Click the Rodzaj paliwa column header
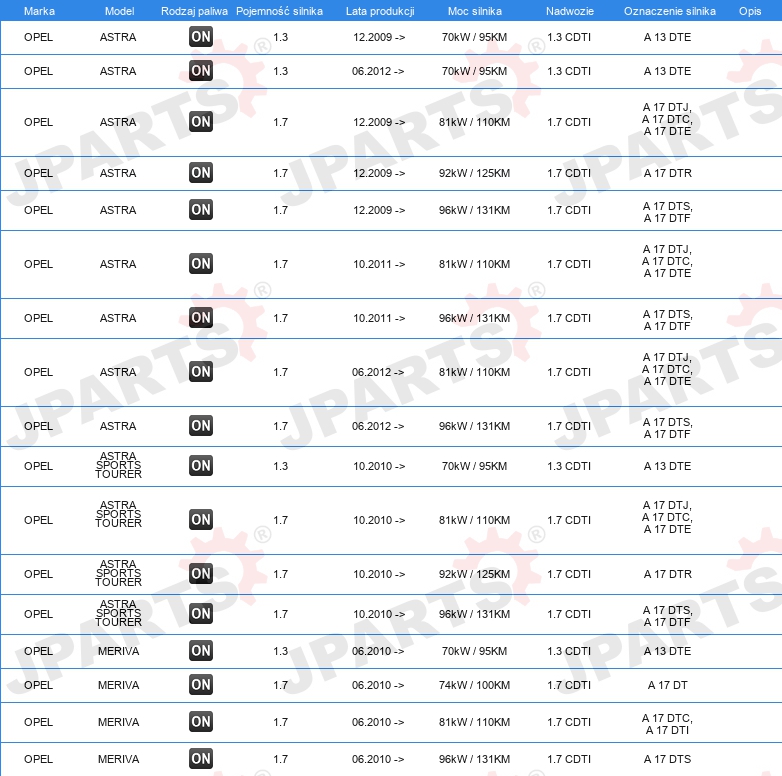The image size is (782, 776). click(194, 11)
